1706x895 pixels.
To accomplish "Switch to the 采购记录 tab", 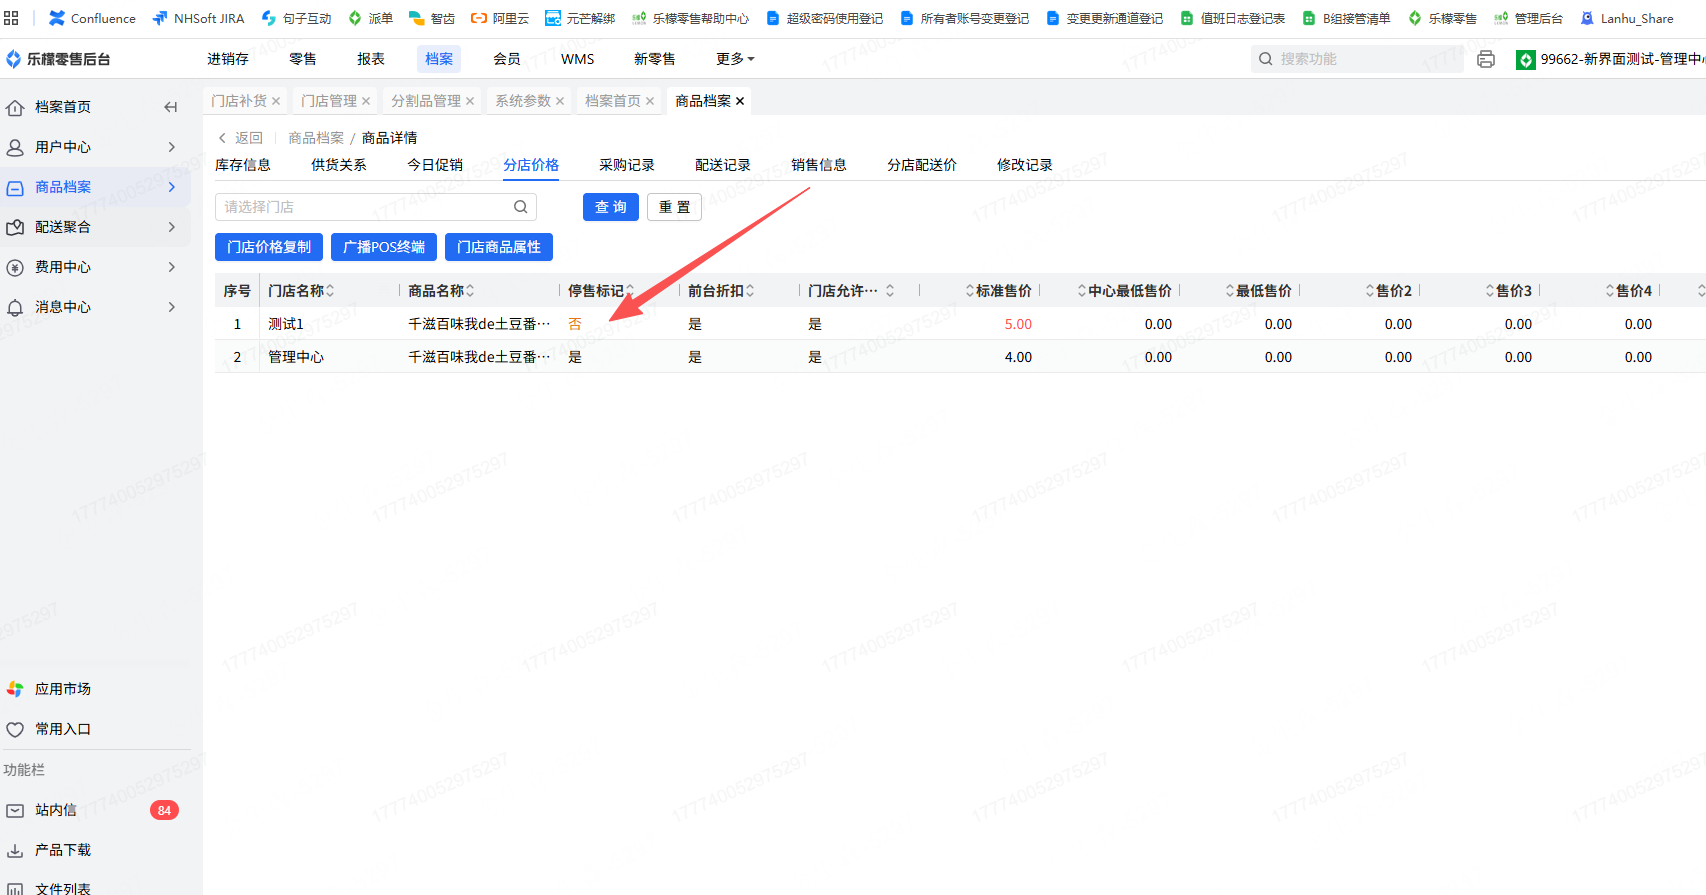I will coord(627,165).
